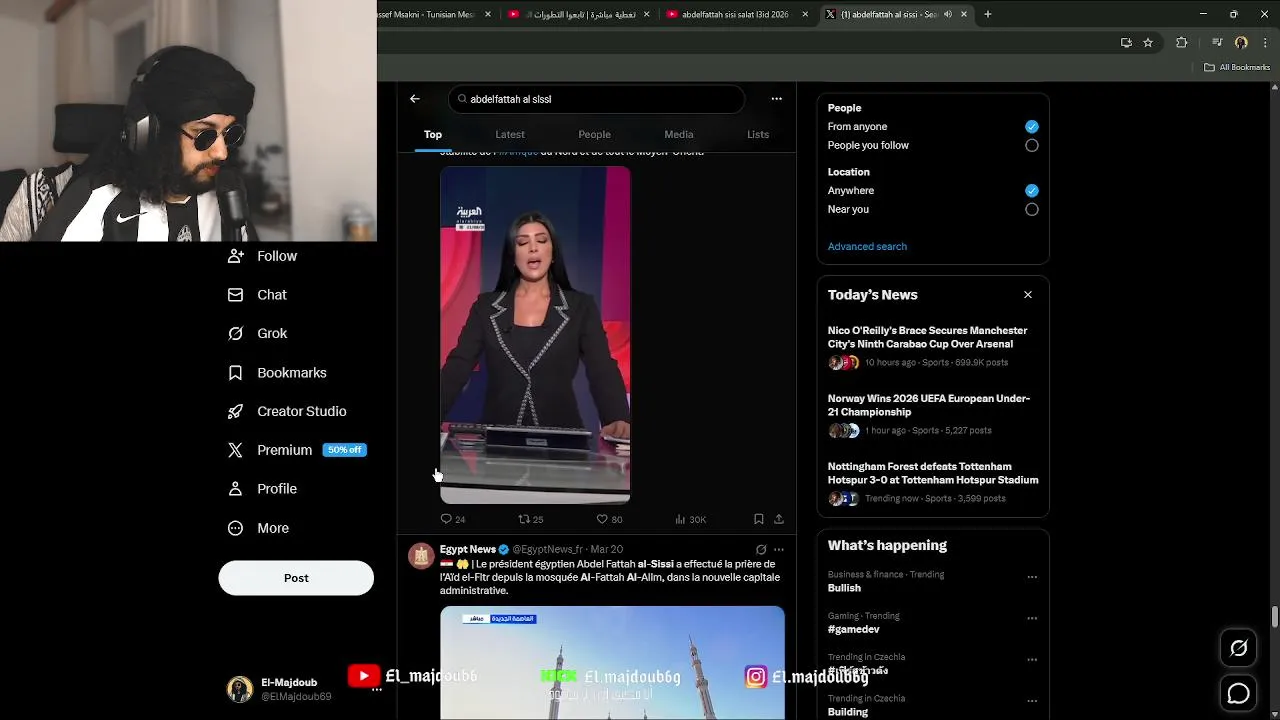Go back with the search arrow

point(415,99)
